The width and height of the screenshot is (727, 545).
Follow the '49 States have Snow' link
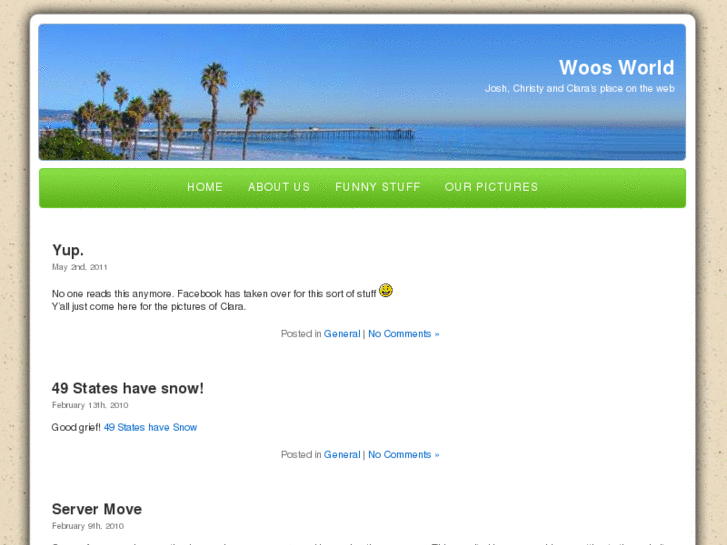click(x=150, y=427)
